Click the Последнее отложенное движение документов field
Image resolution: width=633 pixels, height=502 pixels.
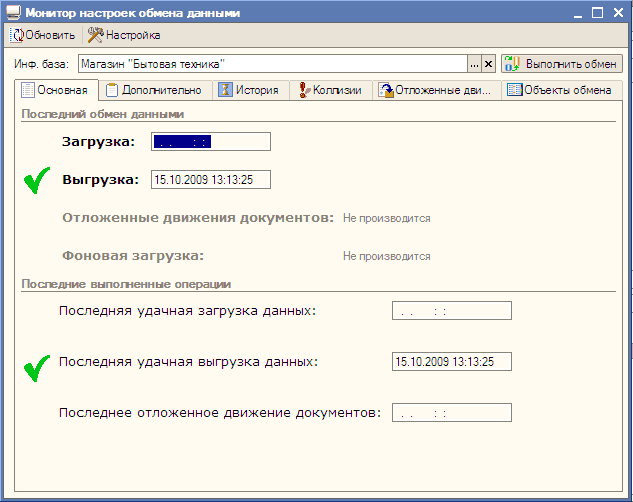coord(451,412)
